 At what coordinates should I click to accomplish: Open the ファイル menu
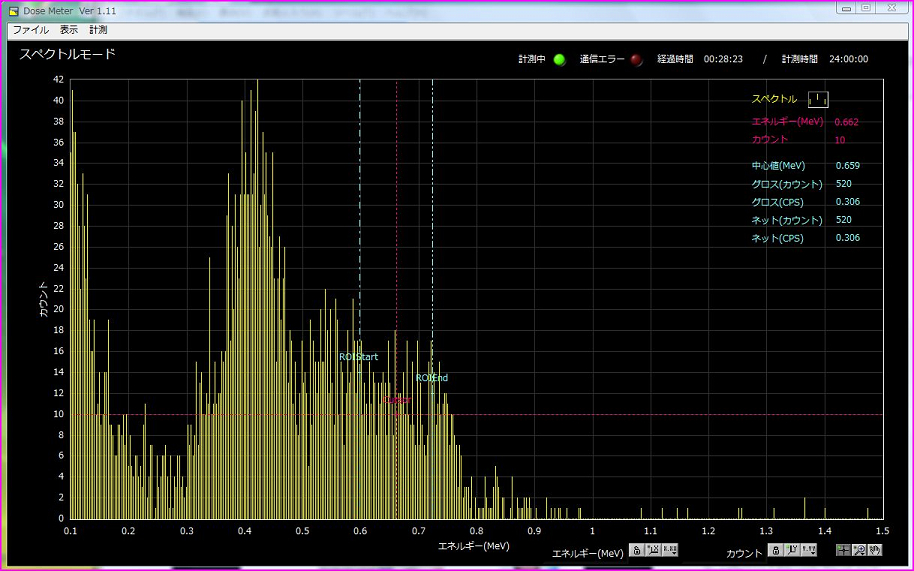[x=30, y=30]
